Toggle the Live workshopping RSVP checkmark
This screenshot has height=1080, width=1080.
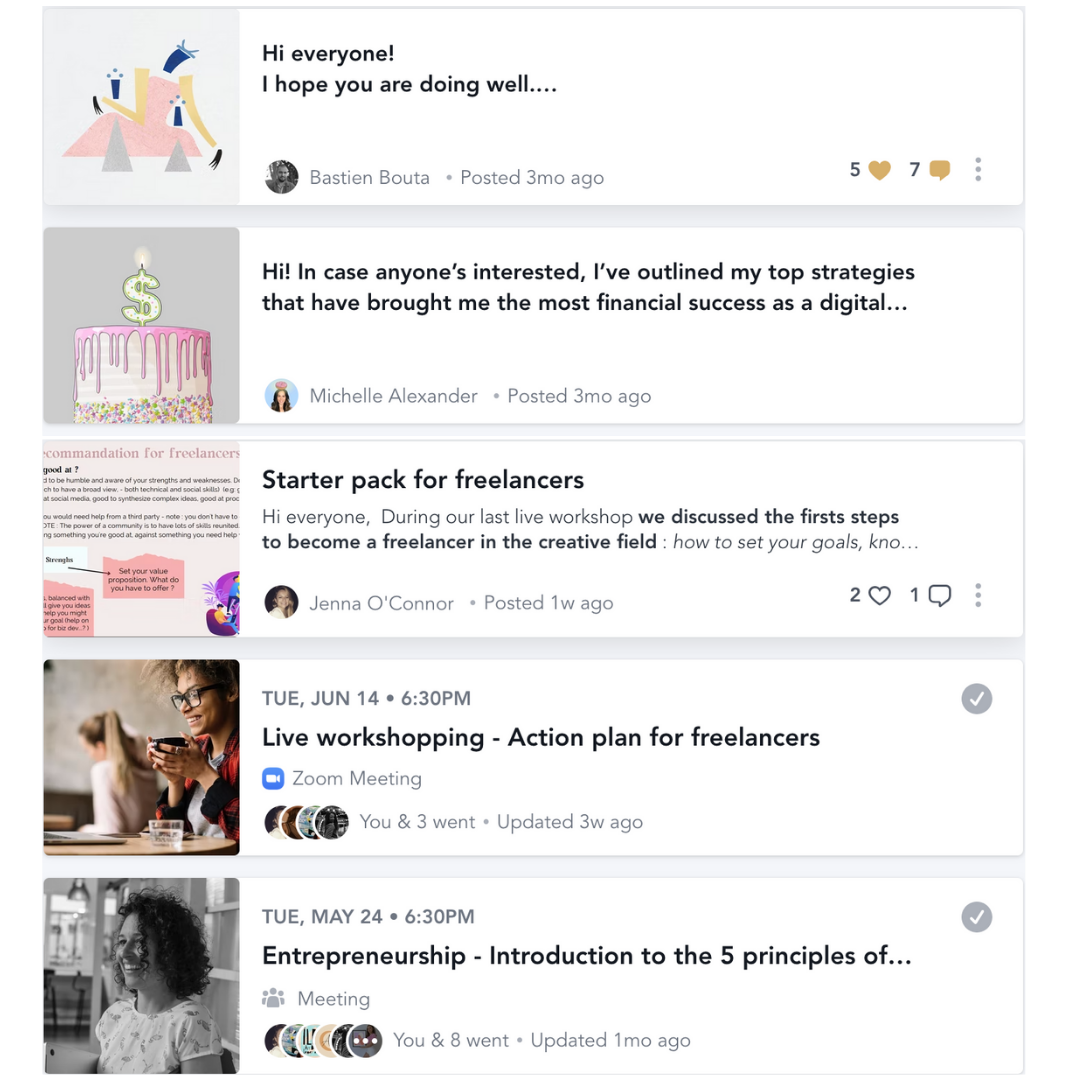(x=977, y=699)
